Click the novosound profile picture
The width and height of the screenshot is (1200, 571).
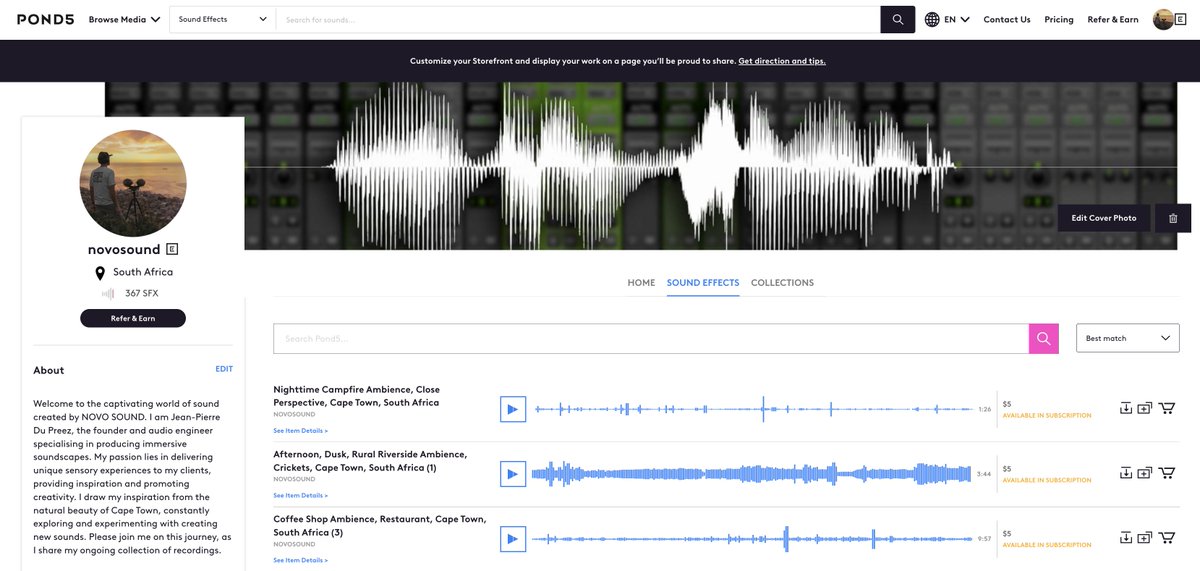133,183
